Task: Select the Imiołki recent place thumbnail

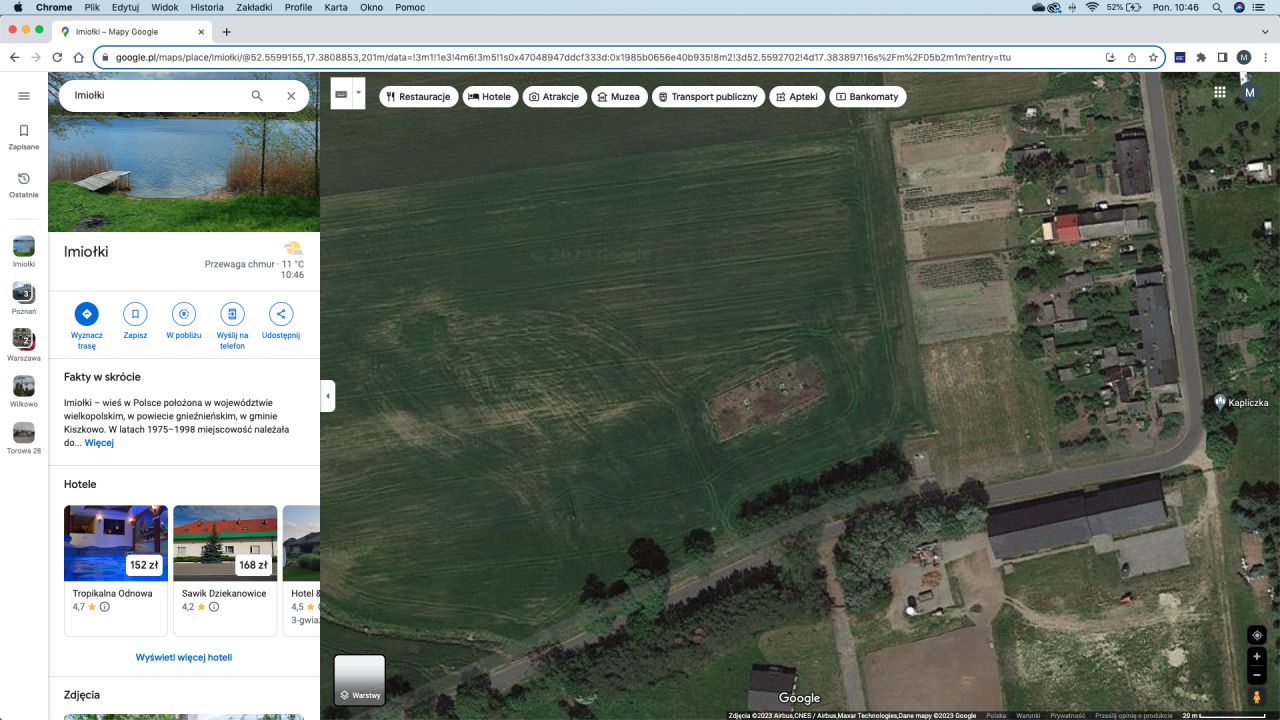Action: 24,252
